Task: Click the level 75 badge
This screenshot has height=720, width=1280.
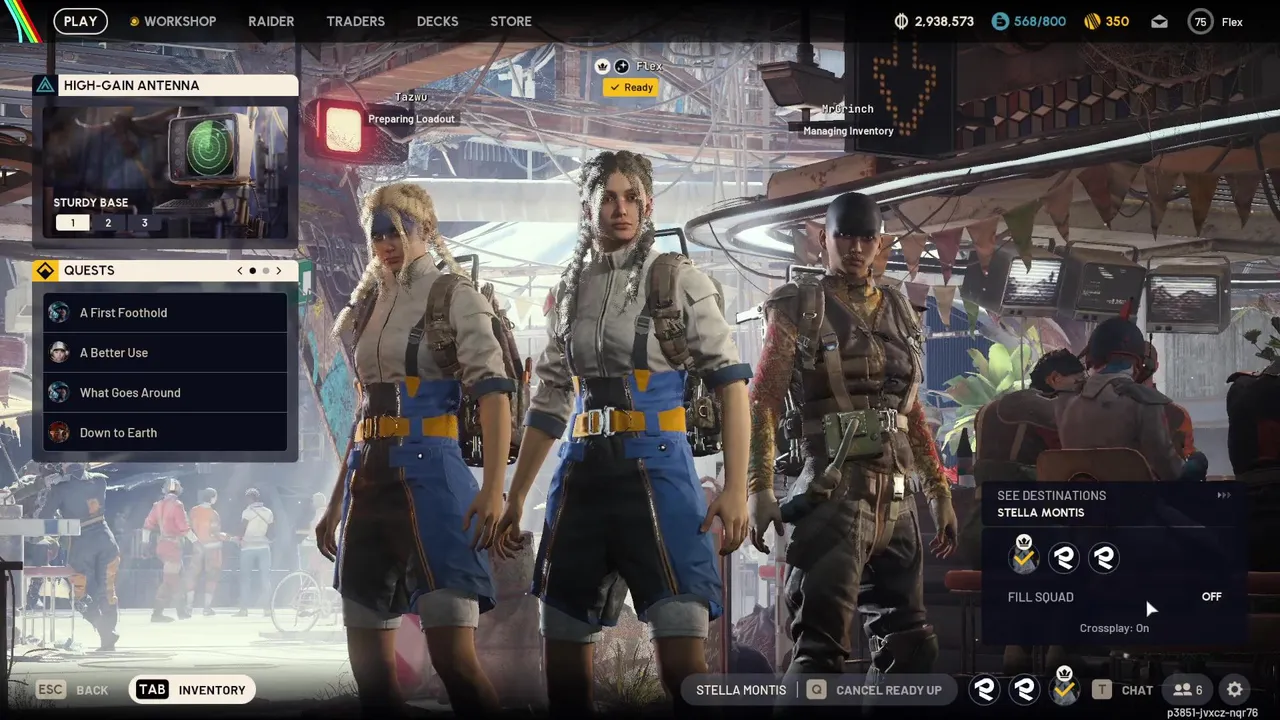Action: click(x=1199, y=21)
